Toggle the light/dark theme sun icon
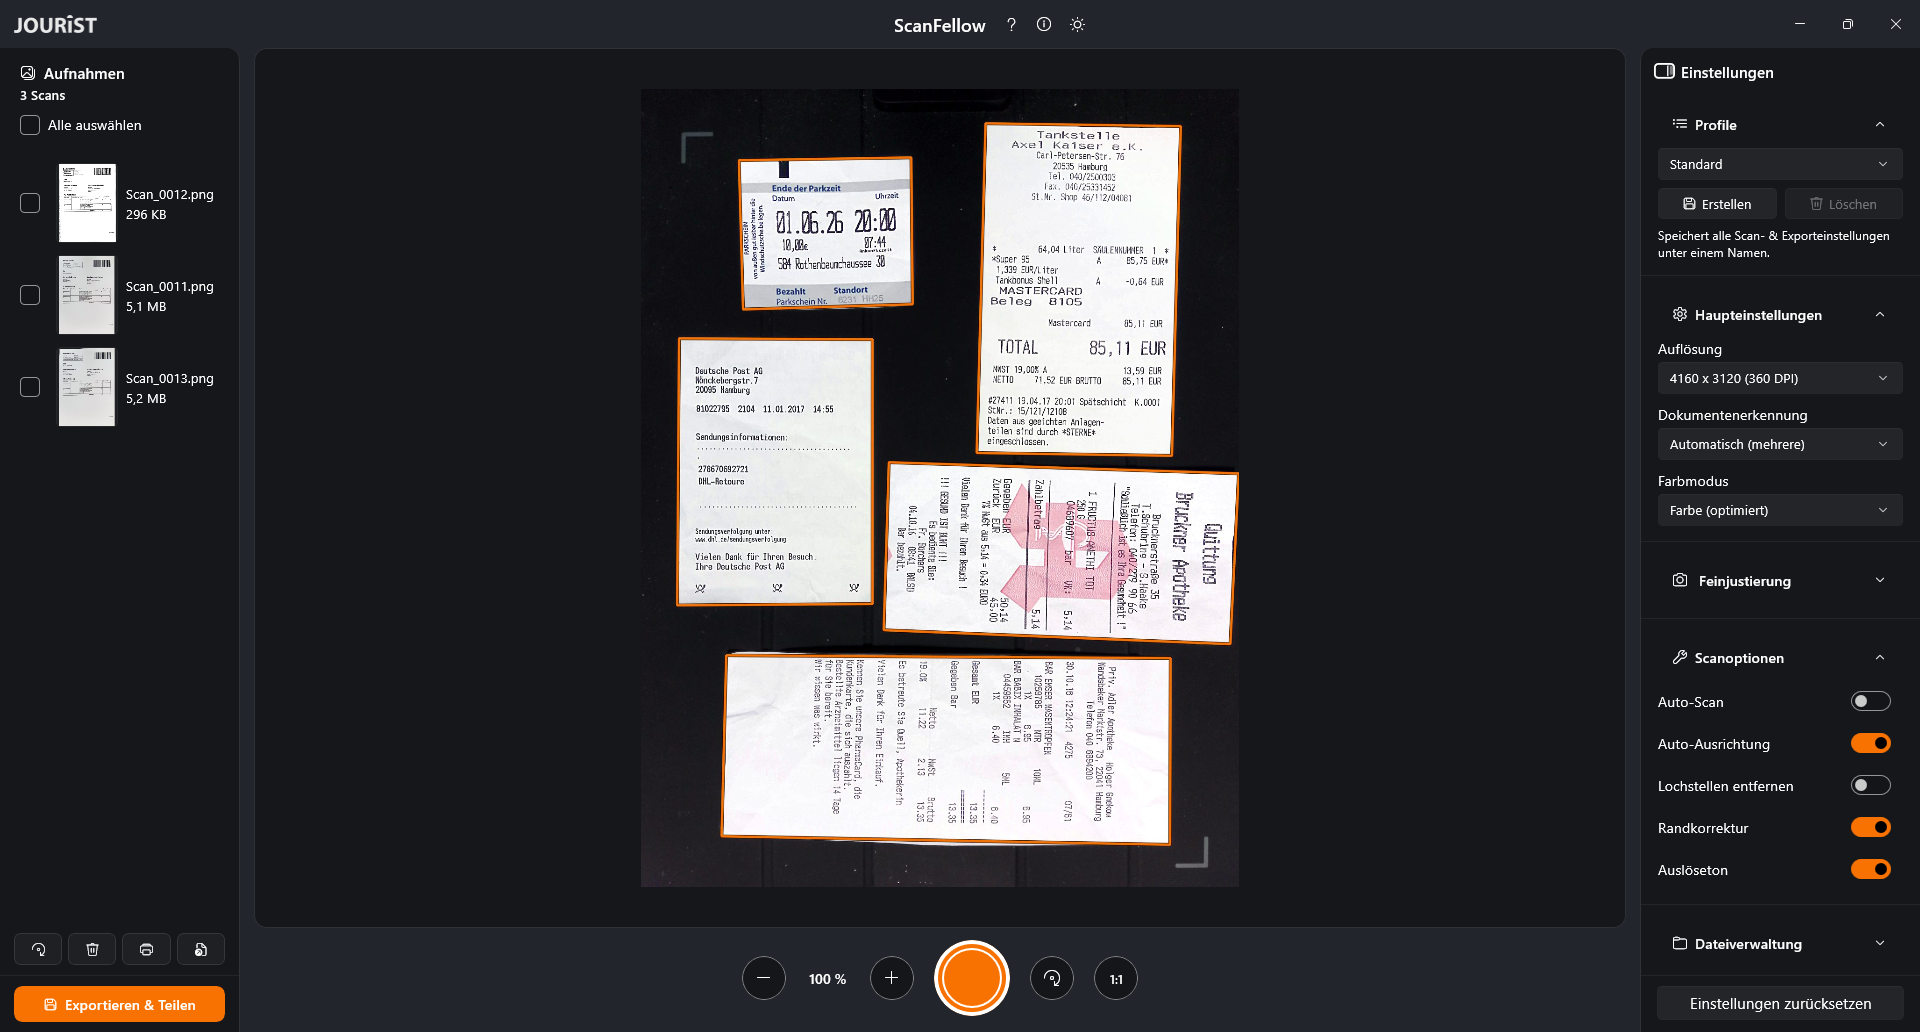1920x1032 pixels. (x=1077, y=25)
